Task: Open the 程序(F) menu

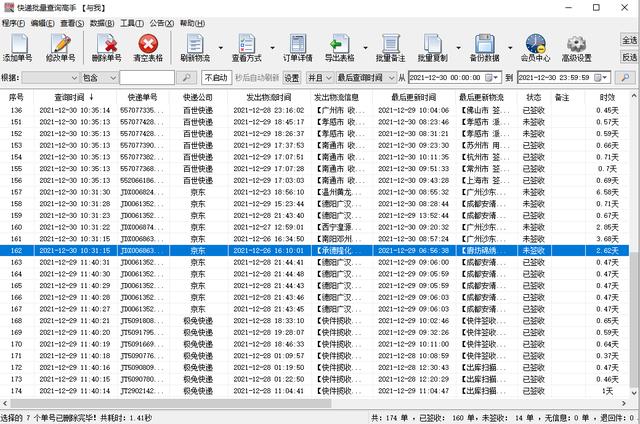Action: pyautogui.click(x=13, y=23)
